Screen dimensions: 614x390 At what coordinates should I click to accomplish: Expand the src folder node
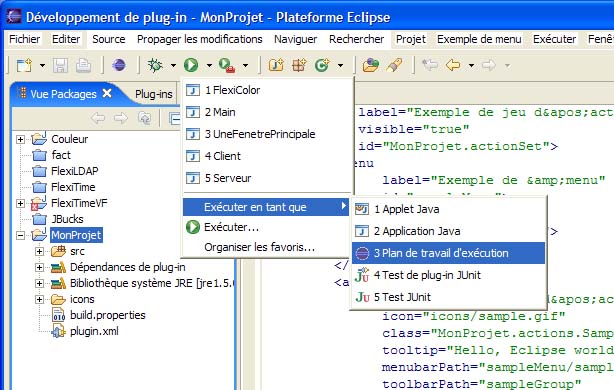point(39,251)
